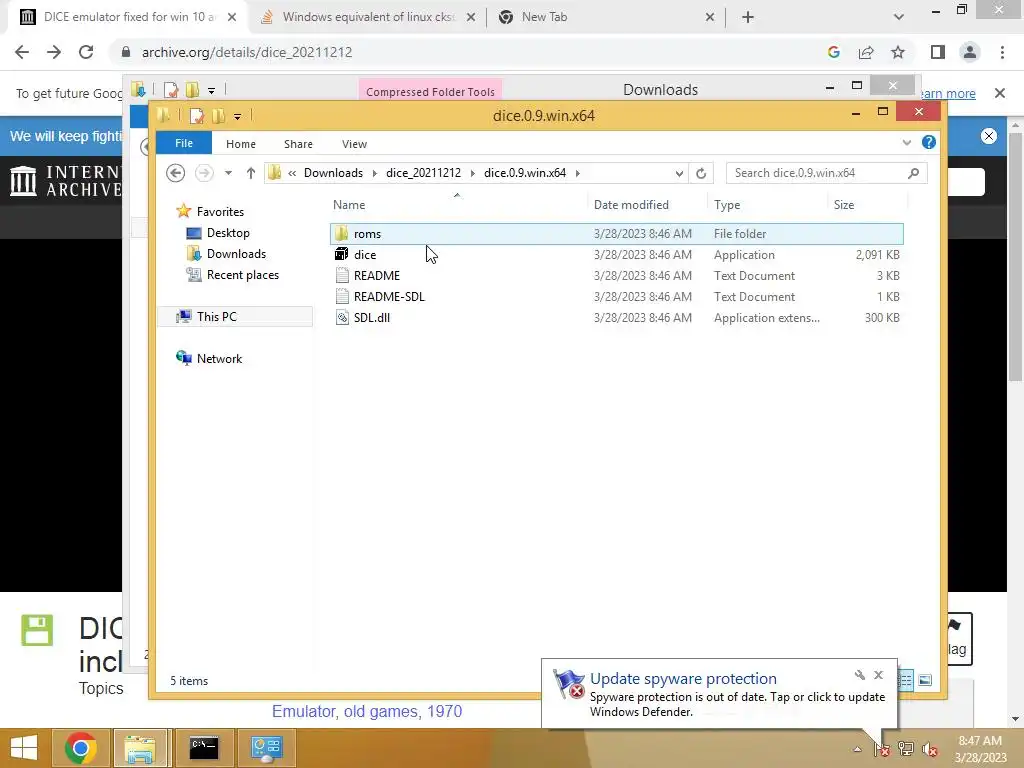Go up one folder level arrow
1024x768 pixels.
tap(251, 173)
